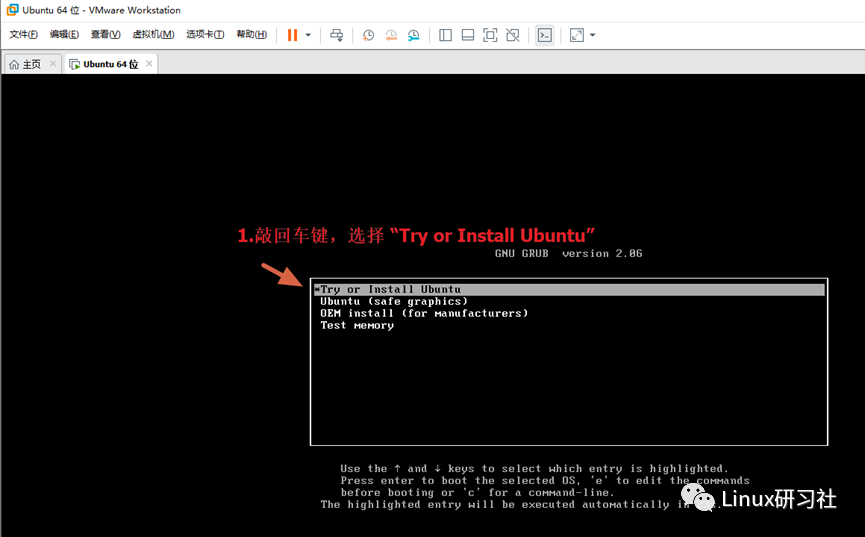Image resolution: width=865 pixels, height=537 pixels.
Task: Select OEM install (for manufacturers) entry
Action: (424, 313)
